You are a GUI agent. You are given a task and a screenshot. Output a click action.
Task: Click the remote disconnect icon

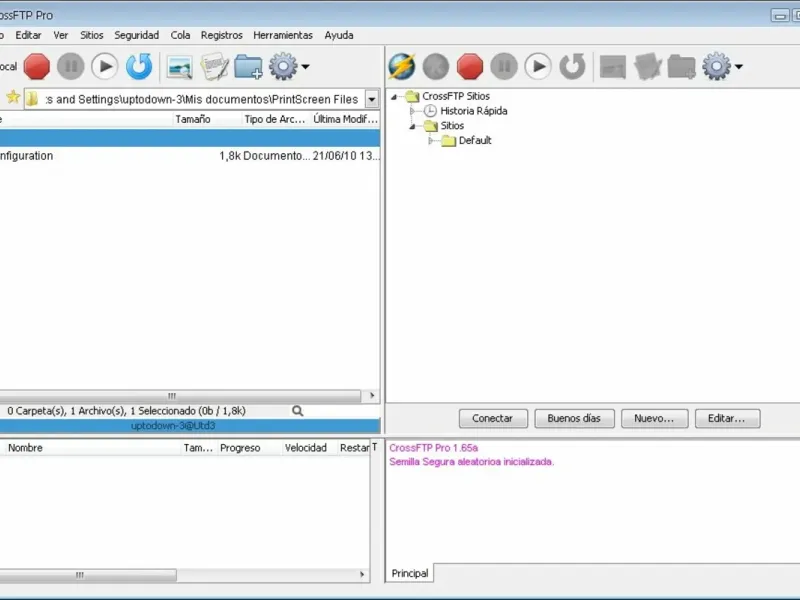click(x=436, y=66)
